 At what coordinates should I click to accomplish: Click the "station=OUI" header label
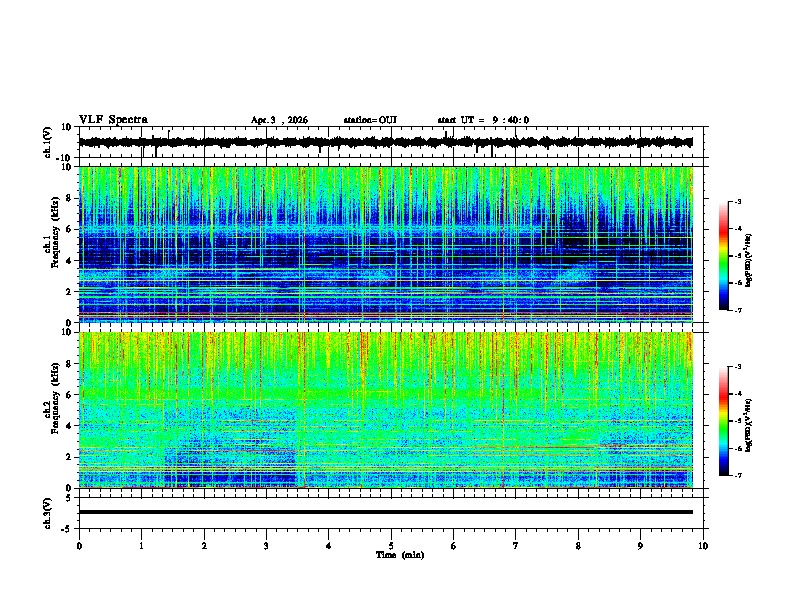click(x=370, y=120)
